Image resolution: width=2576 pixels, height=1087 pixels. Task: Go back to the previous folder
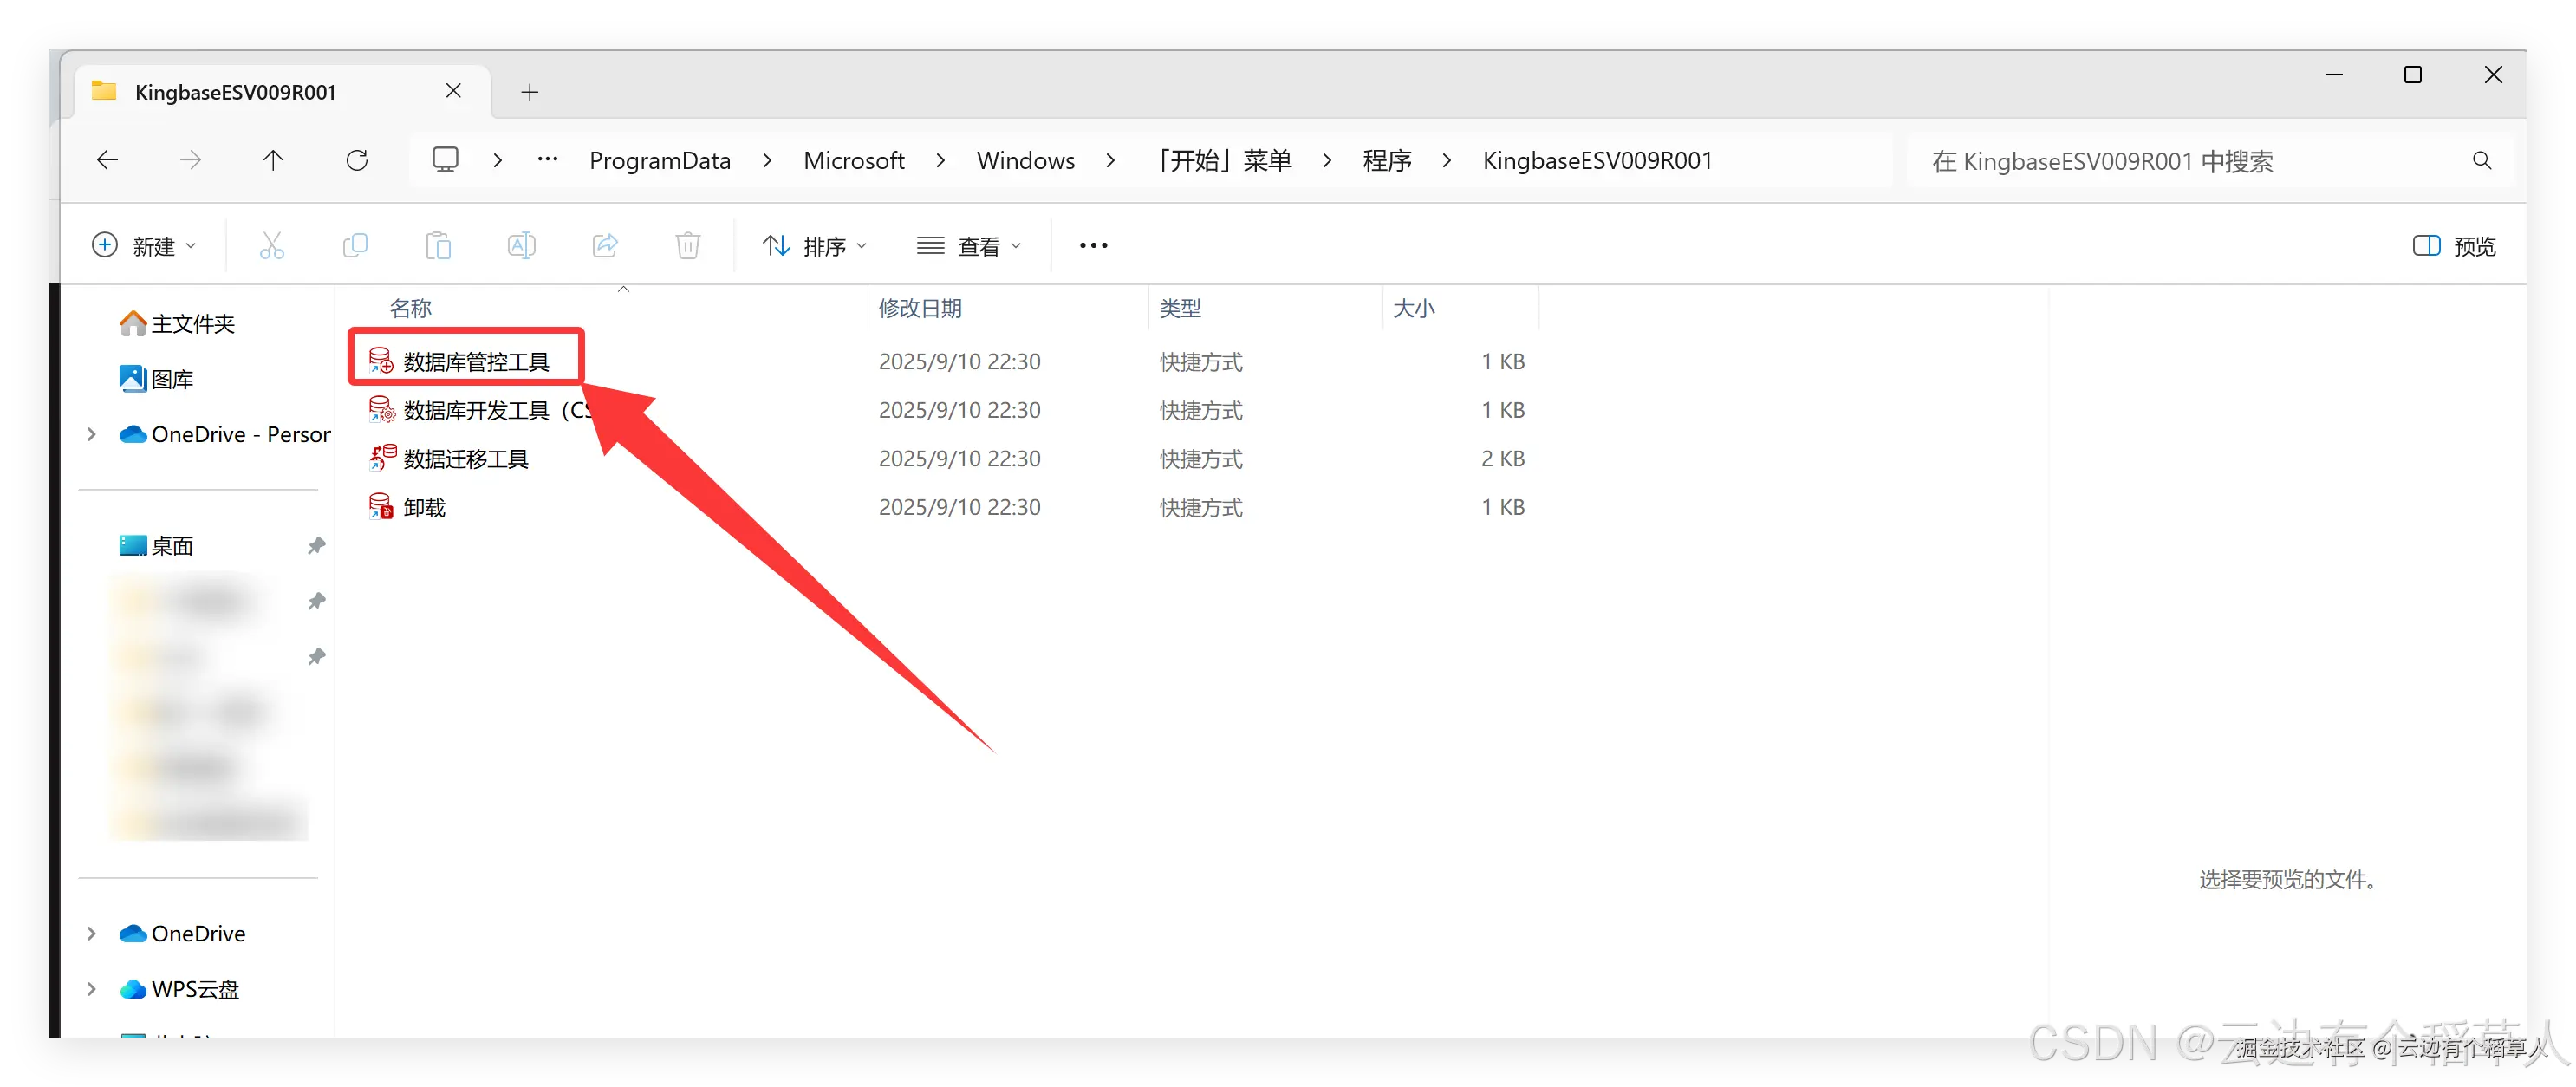click(108, 160)
